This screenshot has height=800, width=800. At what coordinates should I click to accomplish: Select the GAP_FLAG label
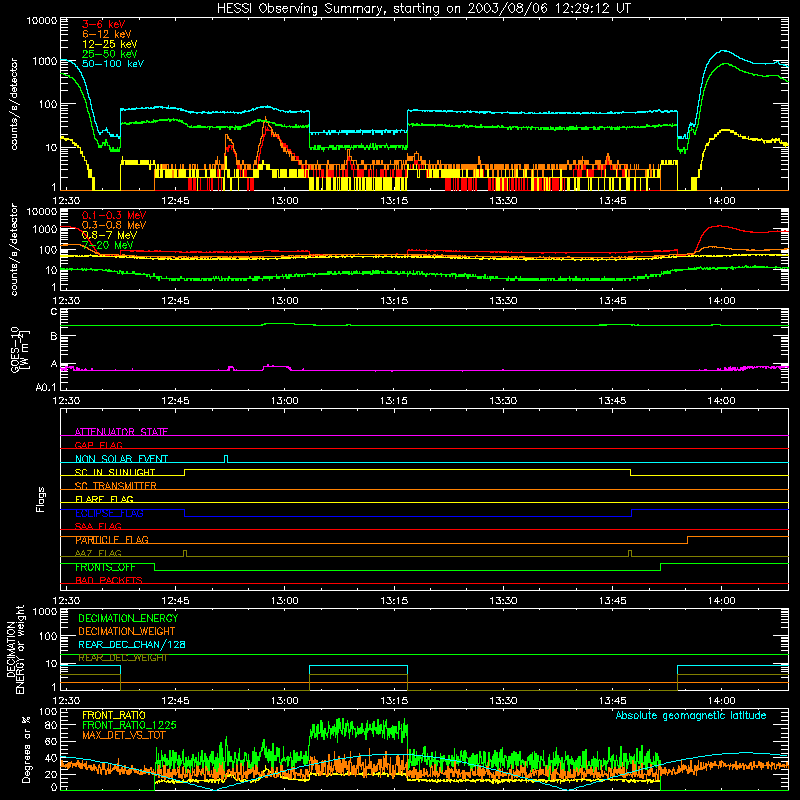(98, 445)
